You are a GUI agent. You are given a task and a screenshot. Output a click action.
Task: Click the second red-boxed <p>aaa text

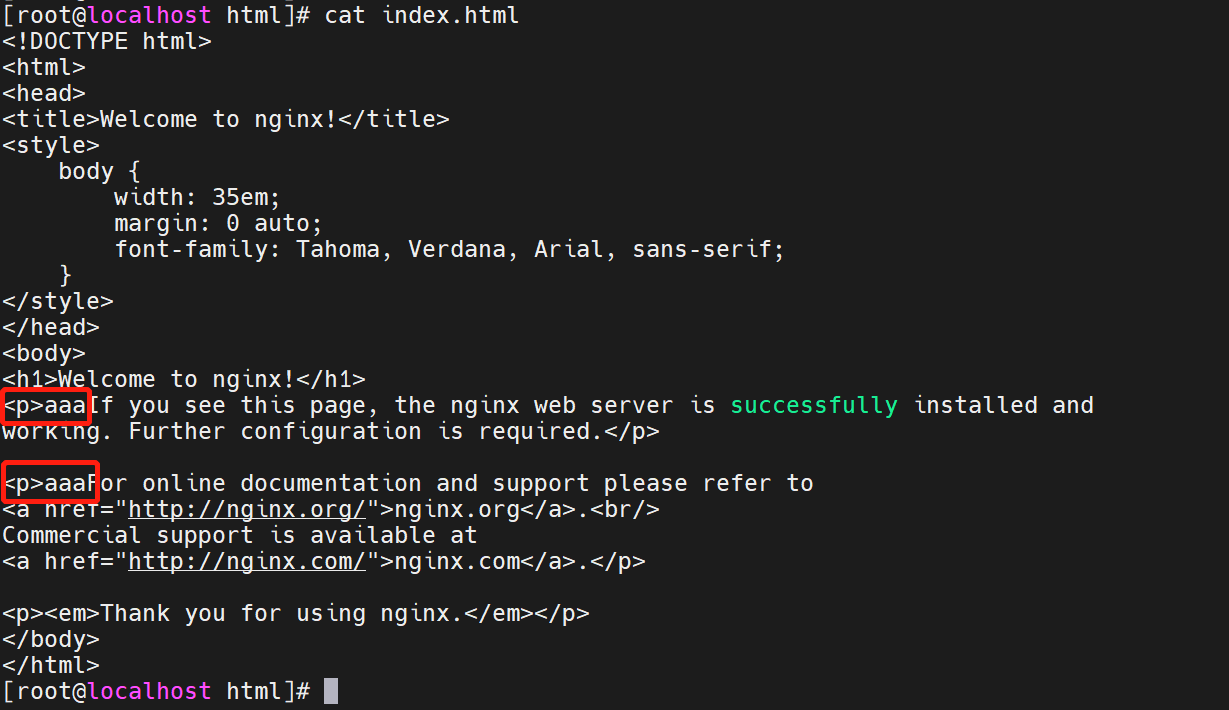coord(49,483)
